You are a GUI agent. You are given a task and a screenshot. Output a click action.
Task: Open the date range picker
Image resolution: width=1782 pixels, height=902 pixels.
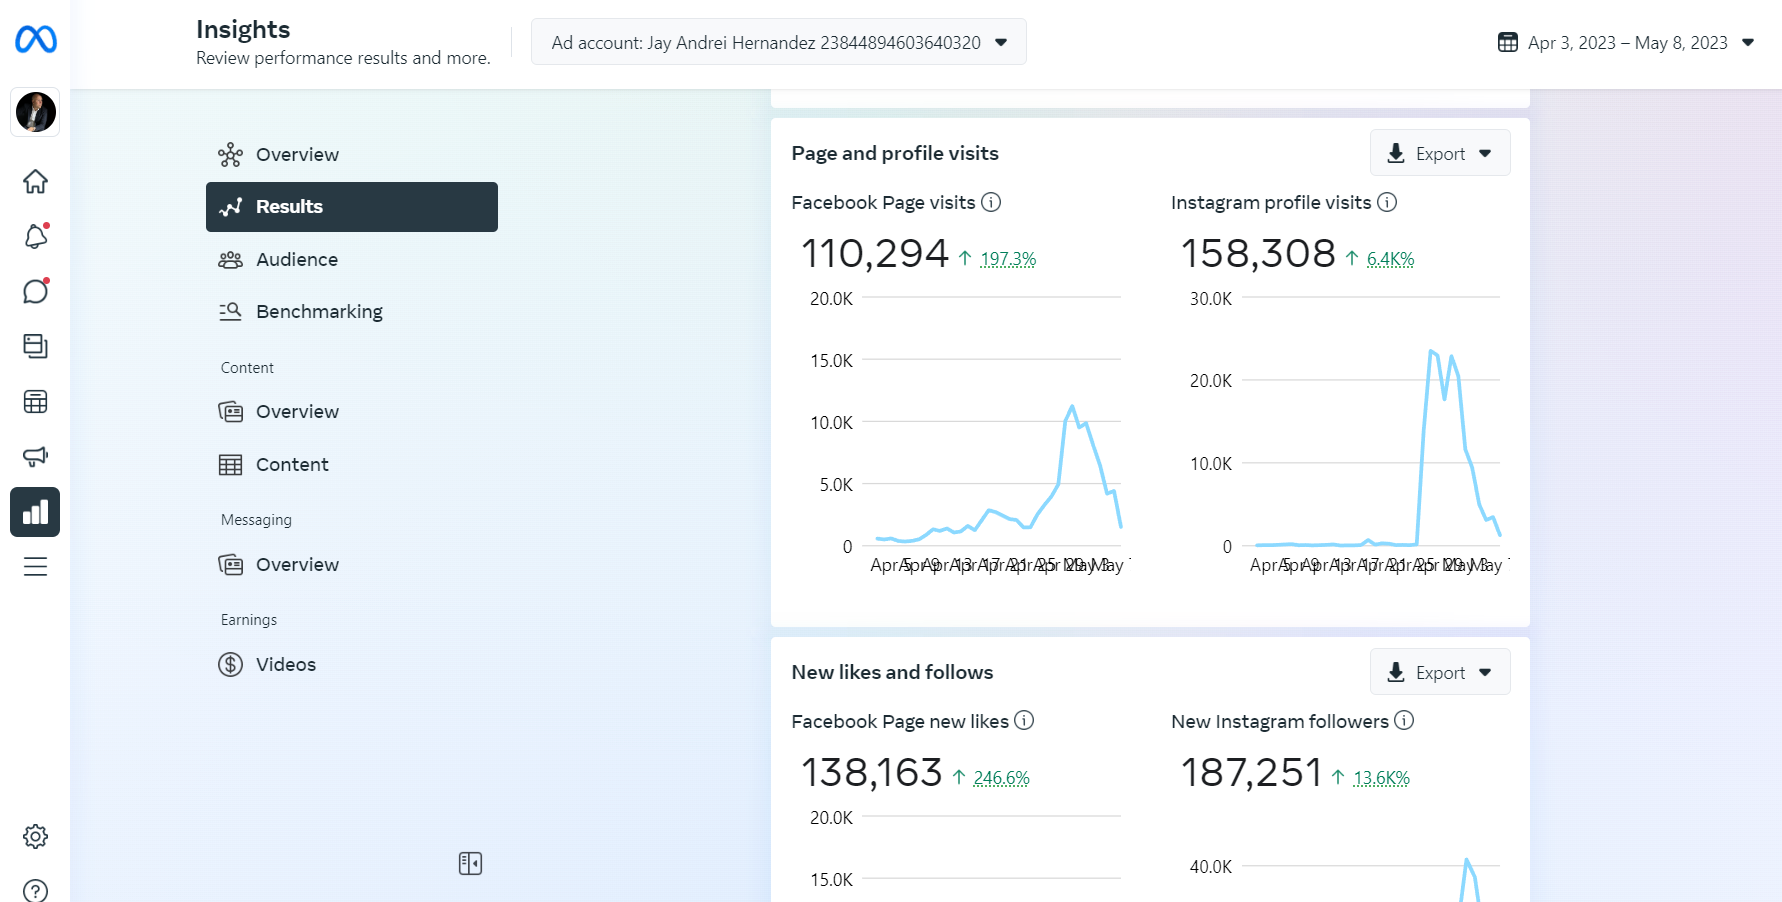[x=1626, y=43]
